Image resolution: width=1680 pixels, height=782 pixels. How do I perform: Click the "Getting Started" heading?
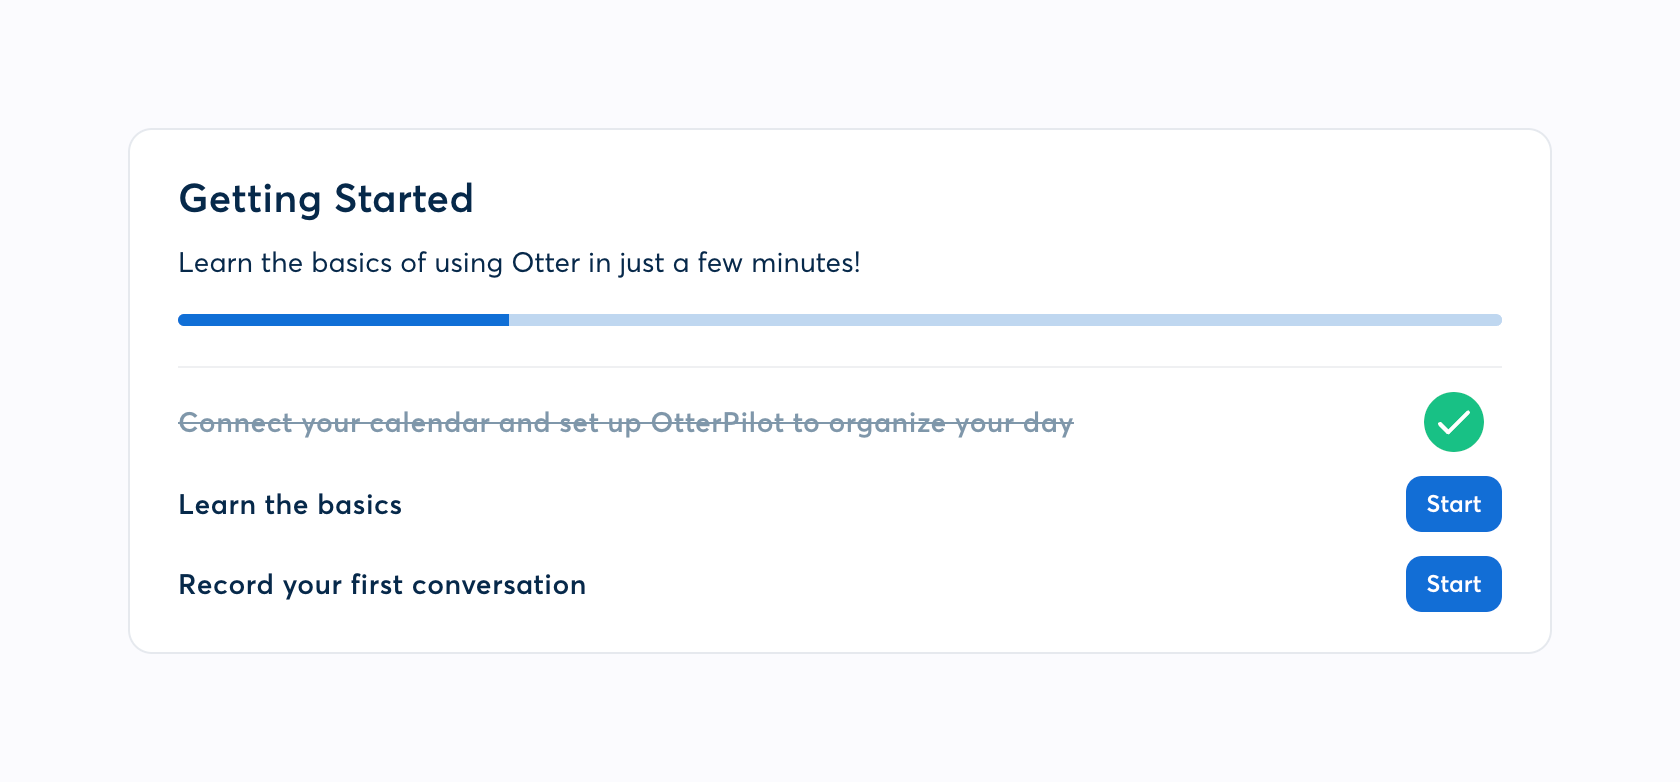(x=325, y=199)
